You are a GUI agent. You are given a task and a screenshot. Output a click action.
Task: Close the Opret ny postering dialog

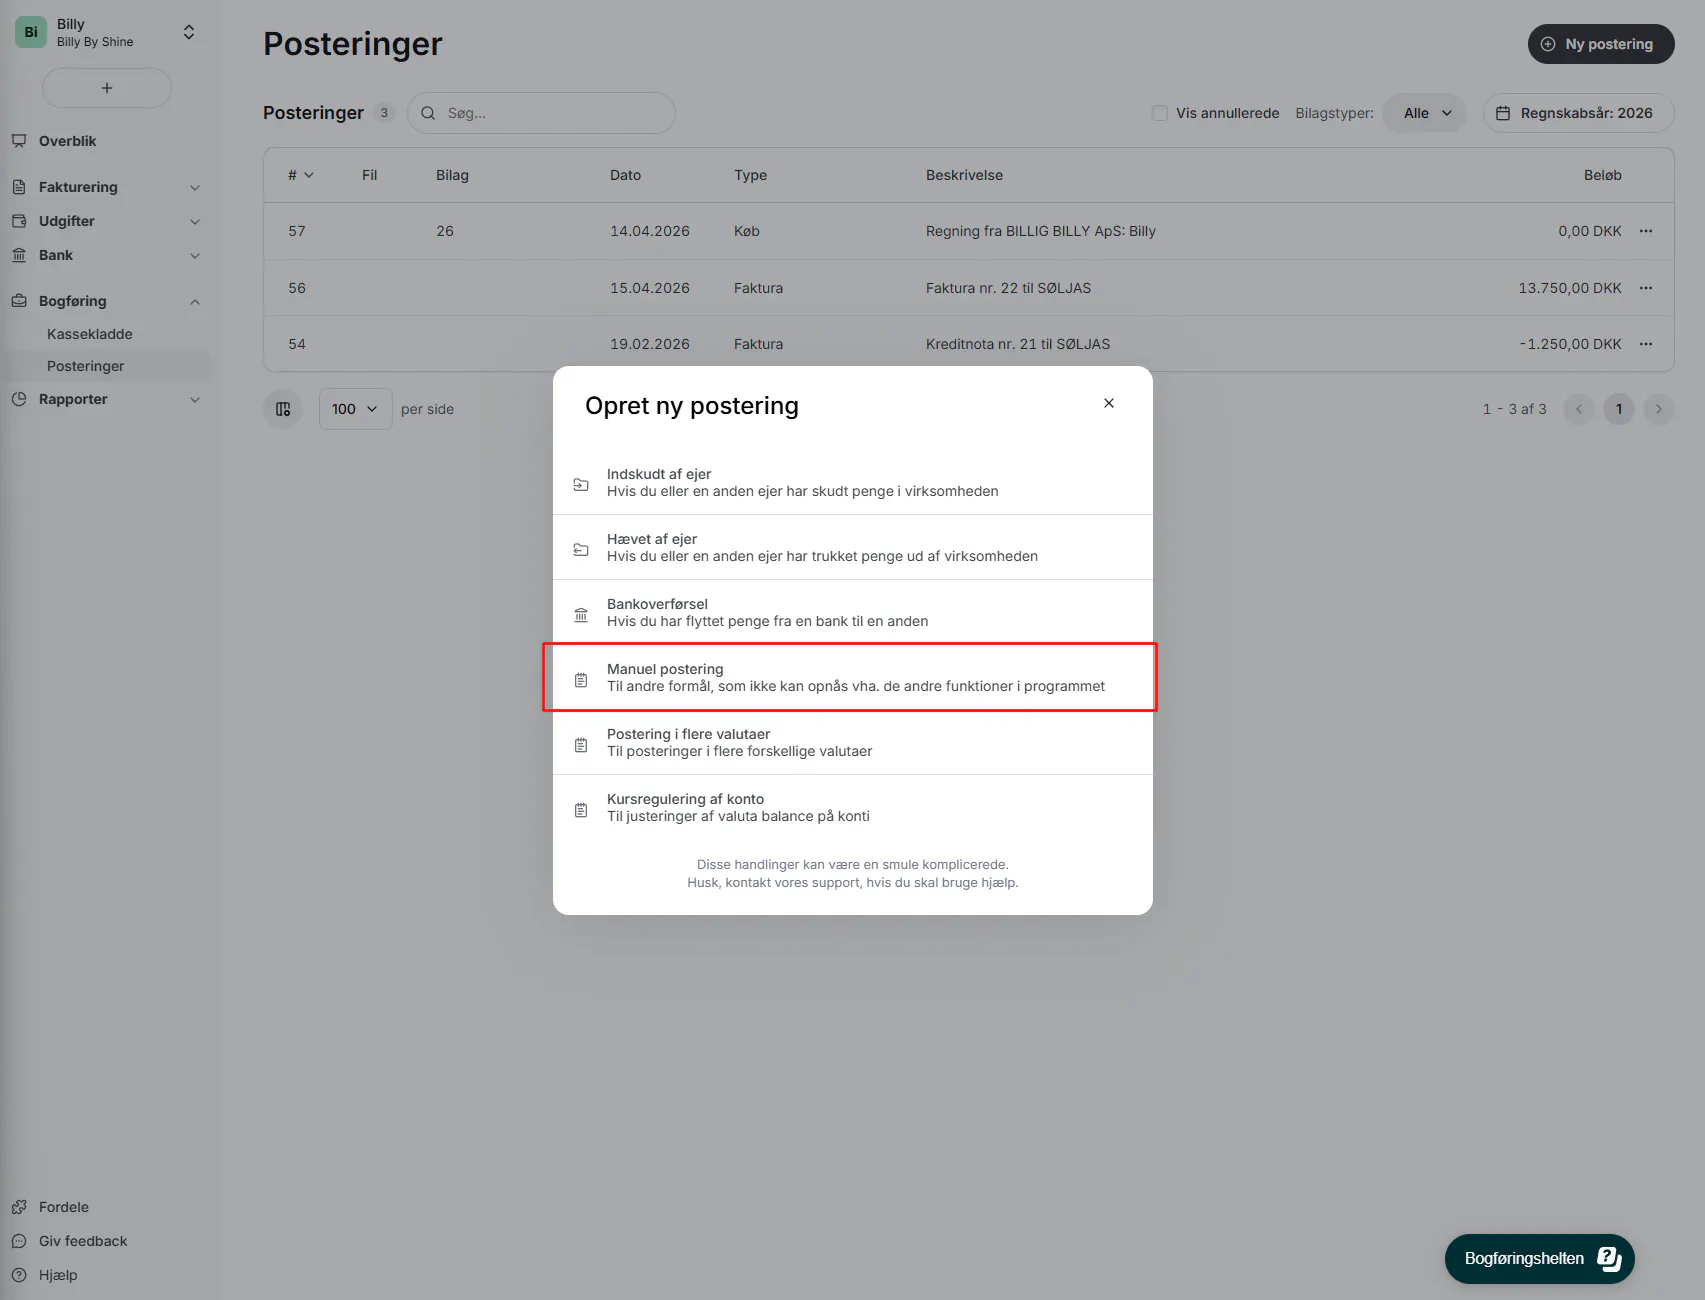(1108, 403)
